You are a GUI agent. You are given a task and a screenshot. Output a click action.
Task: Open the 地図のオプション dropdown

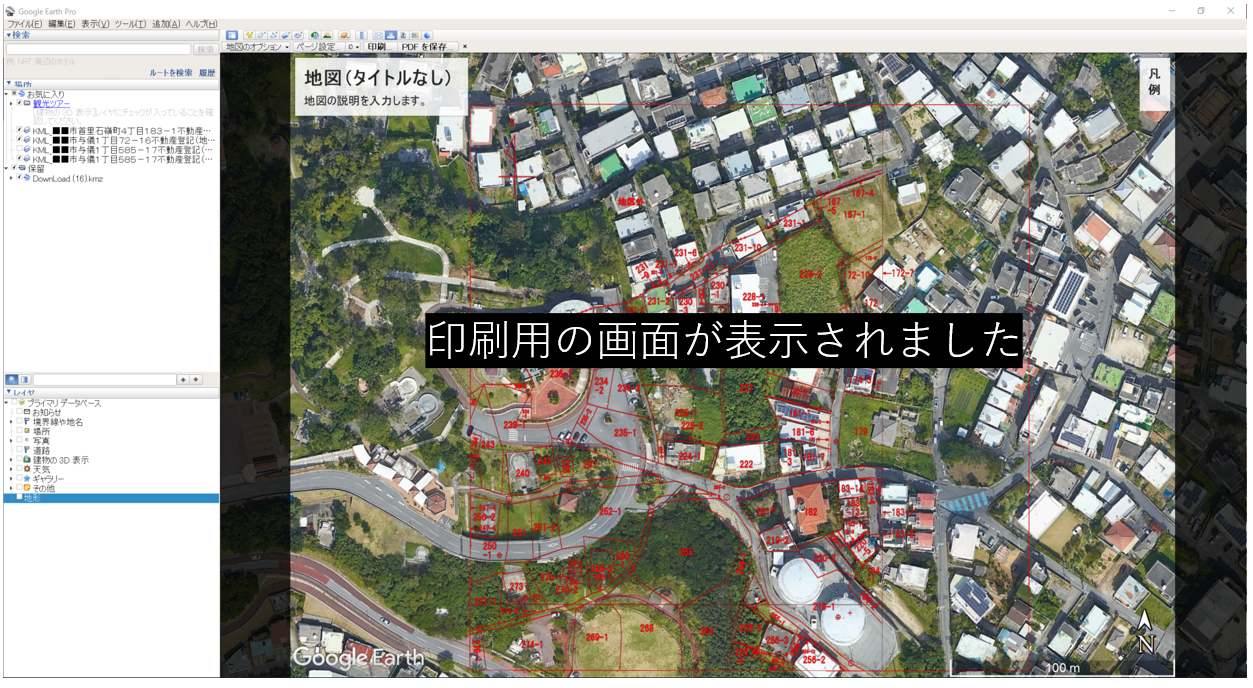coord(257,47)
